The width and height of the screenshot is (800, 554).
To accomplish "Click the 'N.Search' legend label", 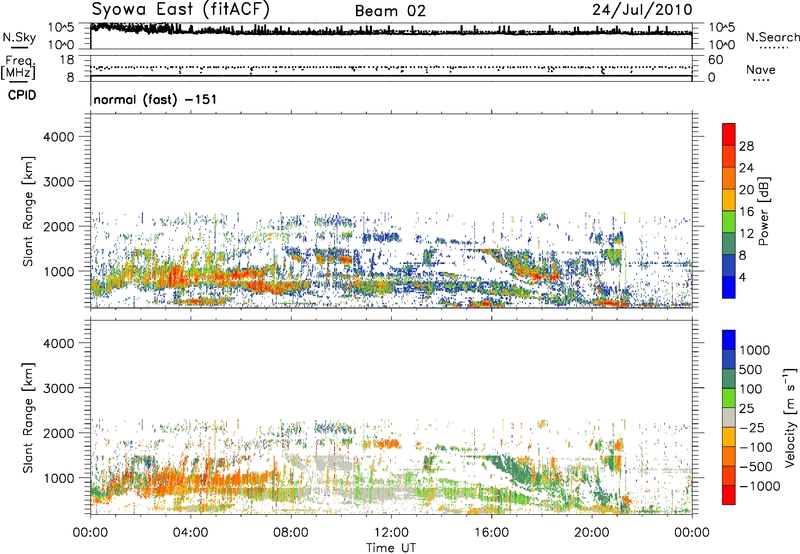I will coord(772,37).
